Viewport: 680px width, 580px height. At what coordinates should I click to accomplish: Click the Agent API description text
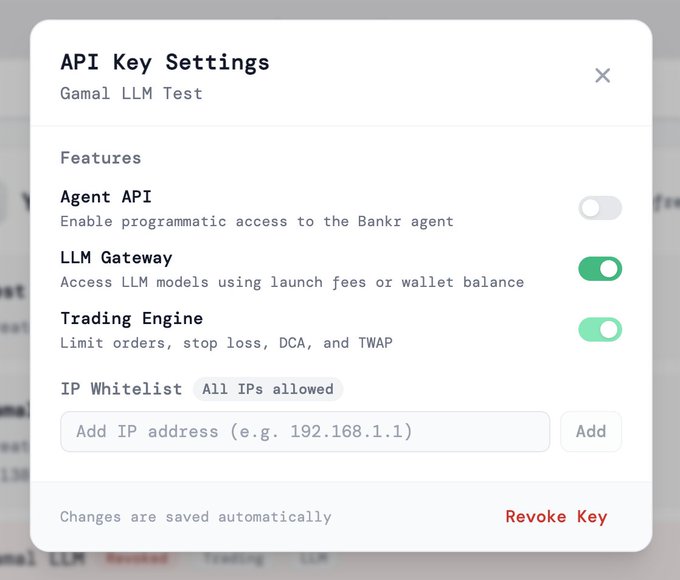click(257, 221)
